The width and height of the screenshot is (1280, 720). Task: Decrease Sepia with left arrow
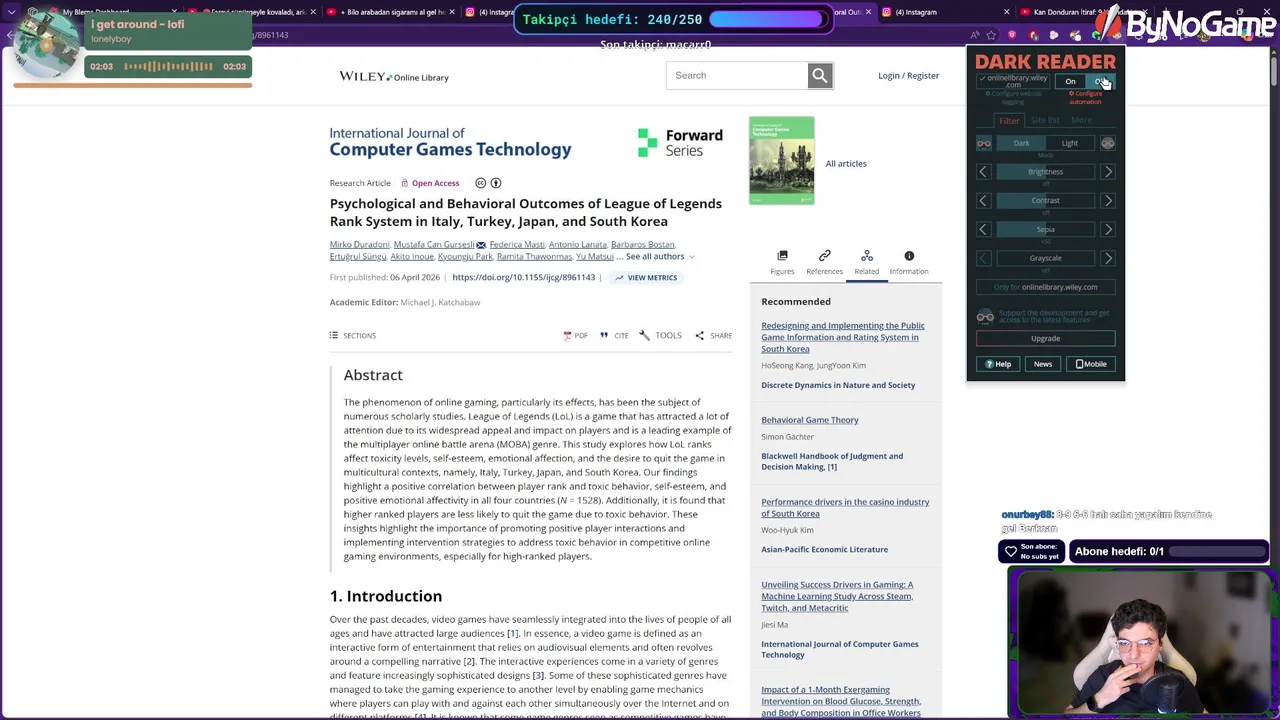pyautogui.click(x=984, y=230)
